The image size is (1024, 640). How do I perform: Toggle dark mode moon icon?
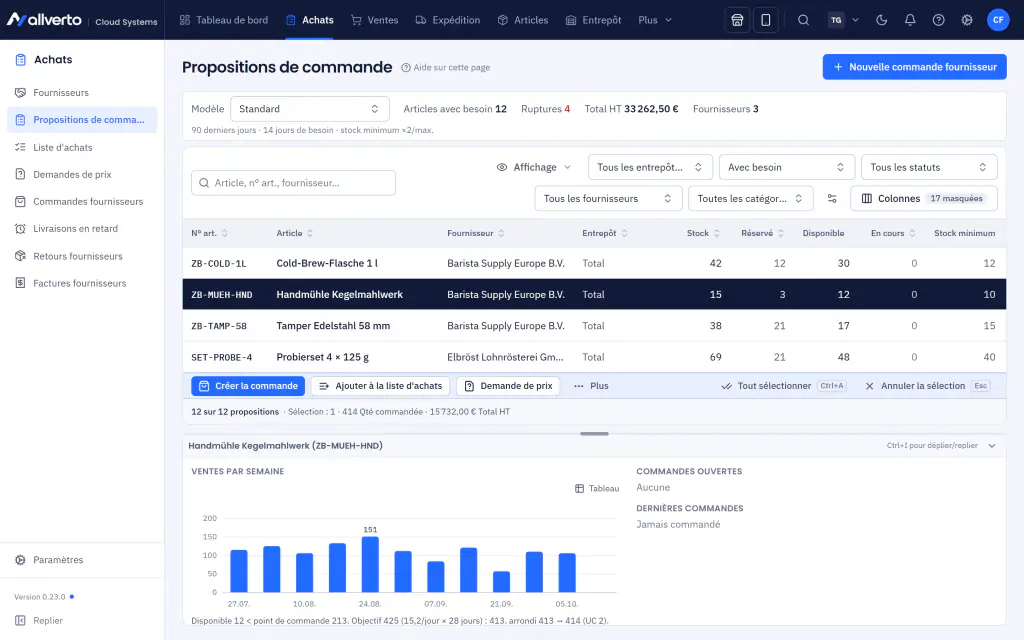(882, 20)
